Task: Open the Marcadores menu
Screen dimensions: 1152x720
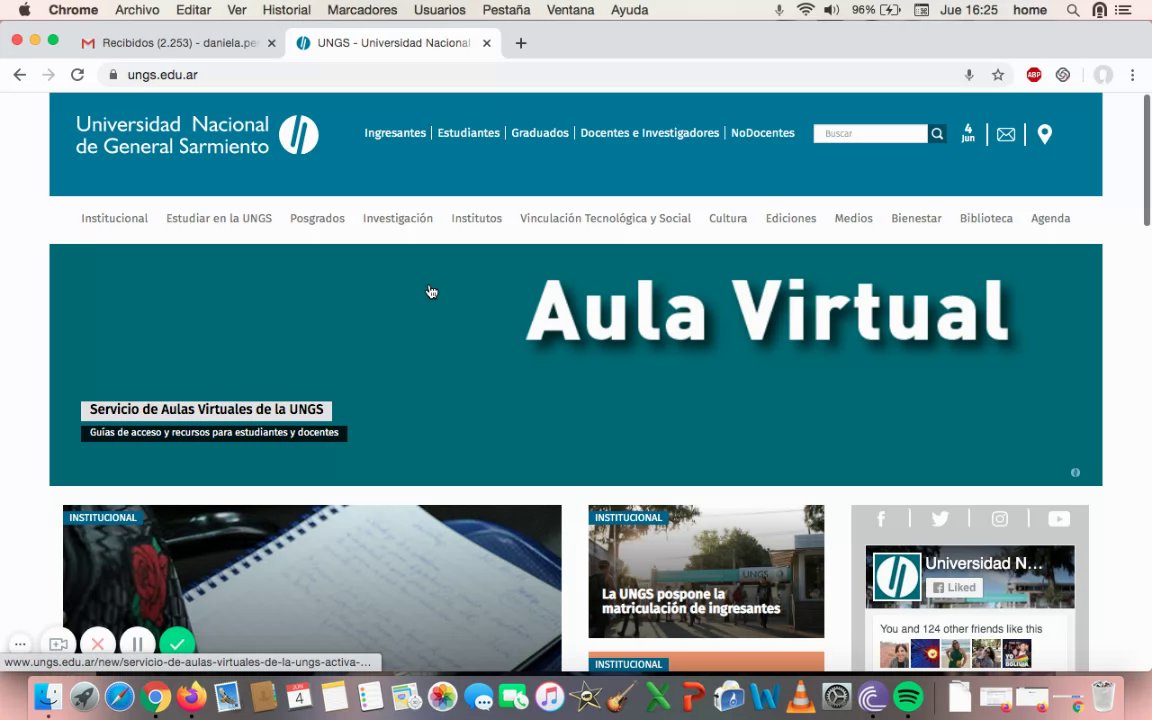Action: tap(362, 10)
